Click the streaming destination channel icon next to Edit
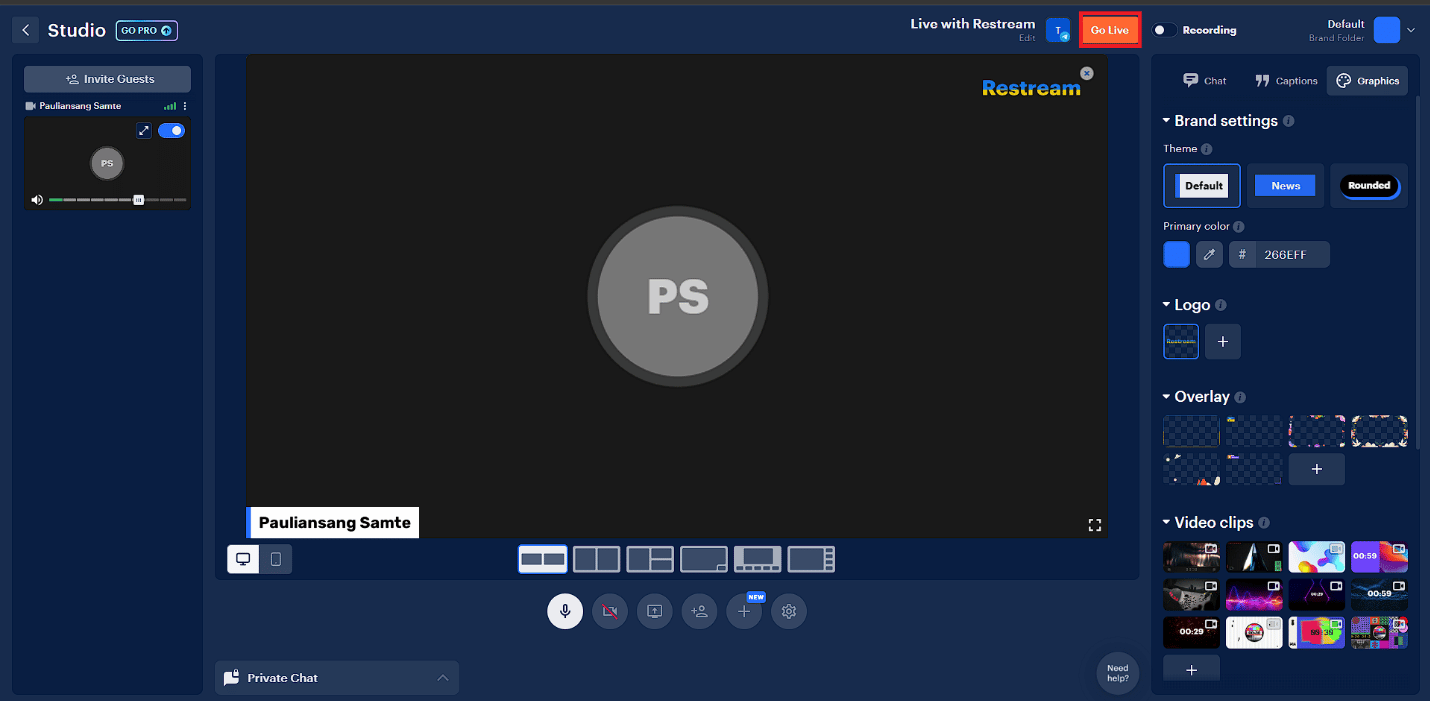1430x701 pixels. [x=1058, y=30]
